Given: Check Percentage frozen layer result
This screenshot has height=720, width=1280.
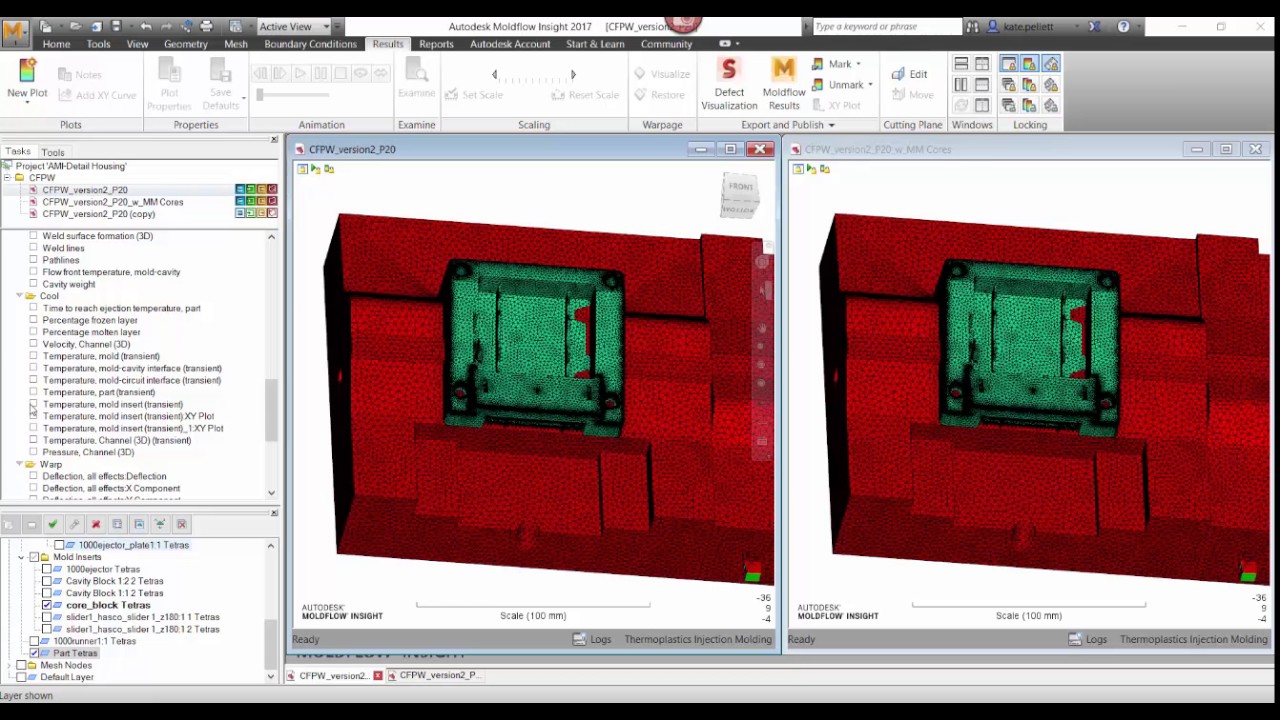Looking at the screenshot, I should coord(33,320).
